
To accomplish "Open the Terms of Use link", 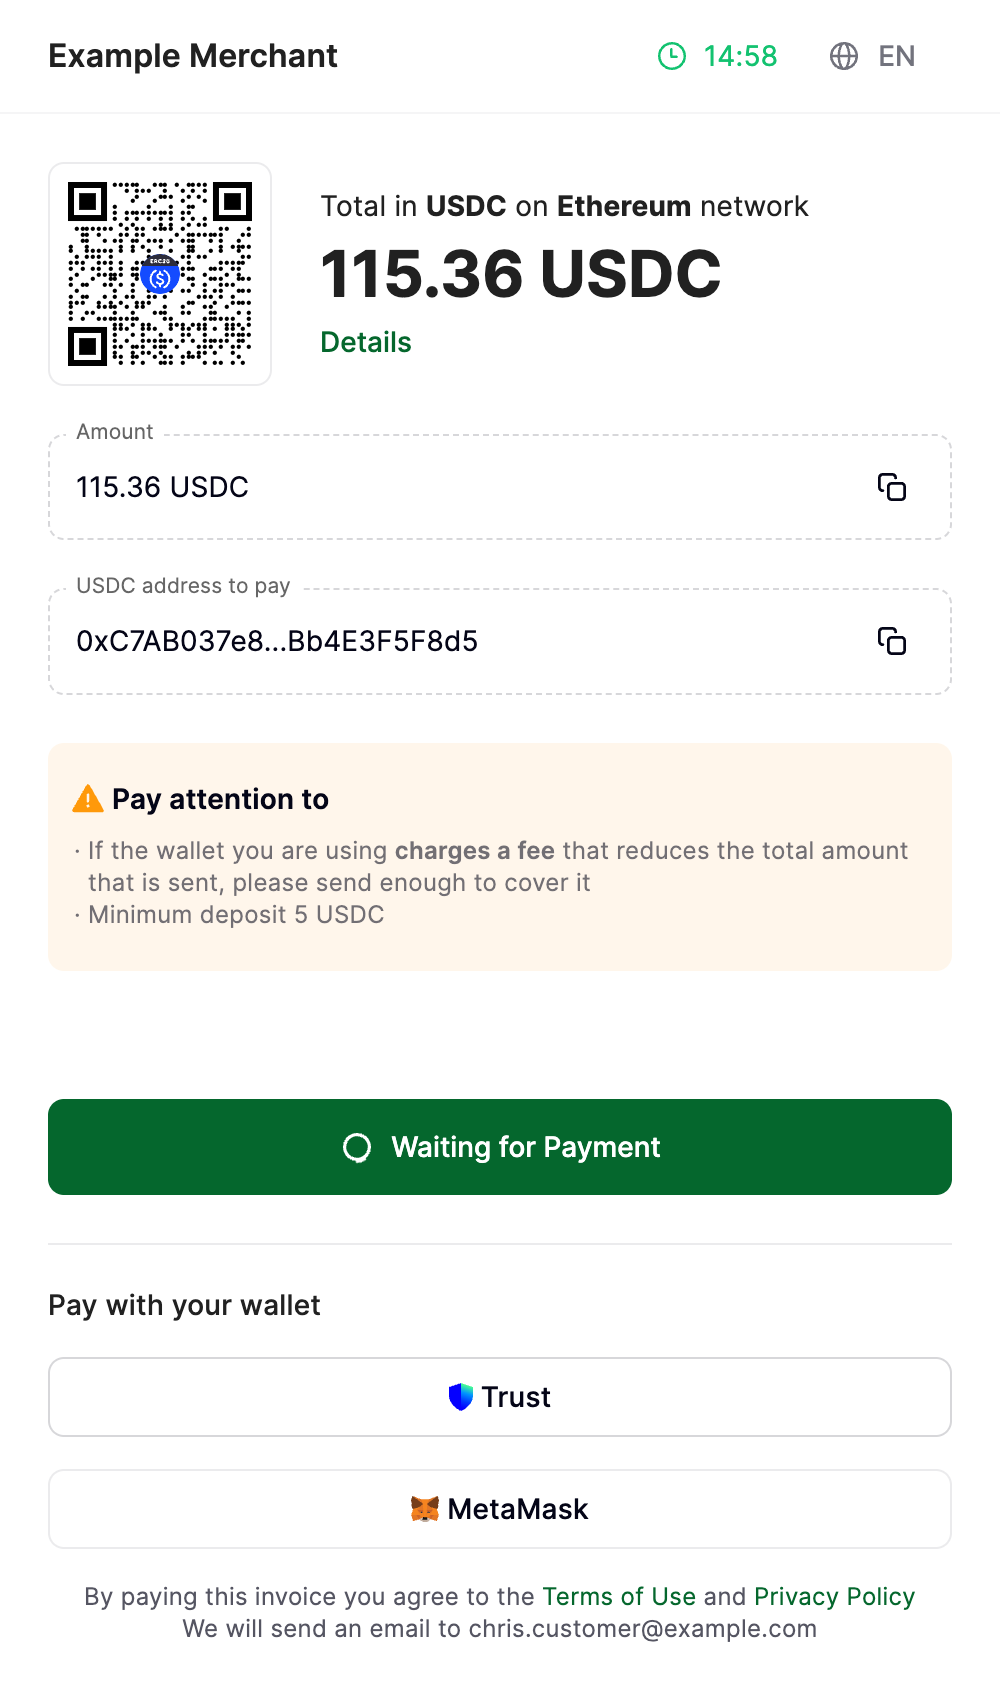I will (619, 1596).
